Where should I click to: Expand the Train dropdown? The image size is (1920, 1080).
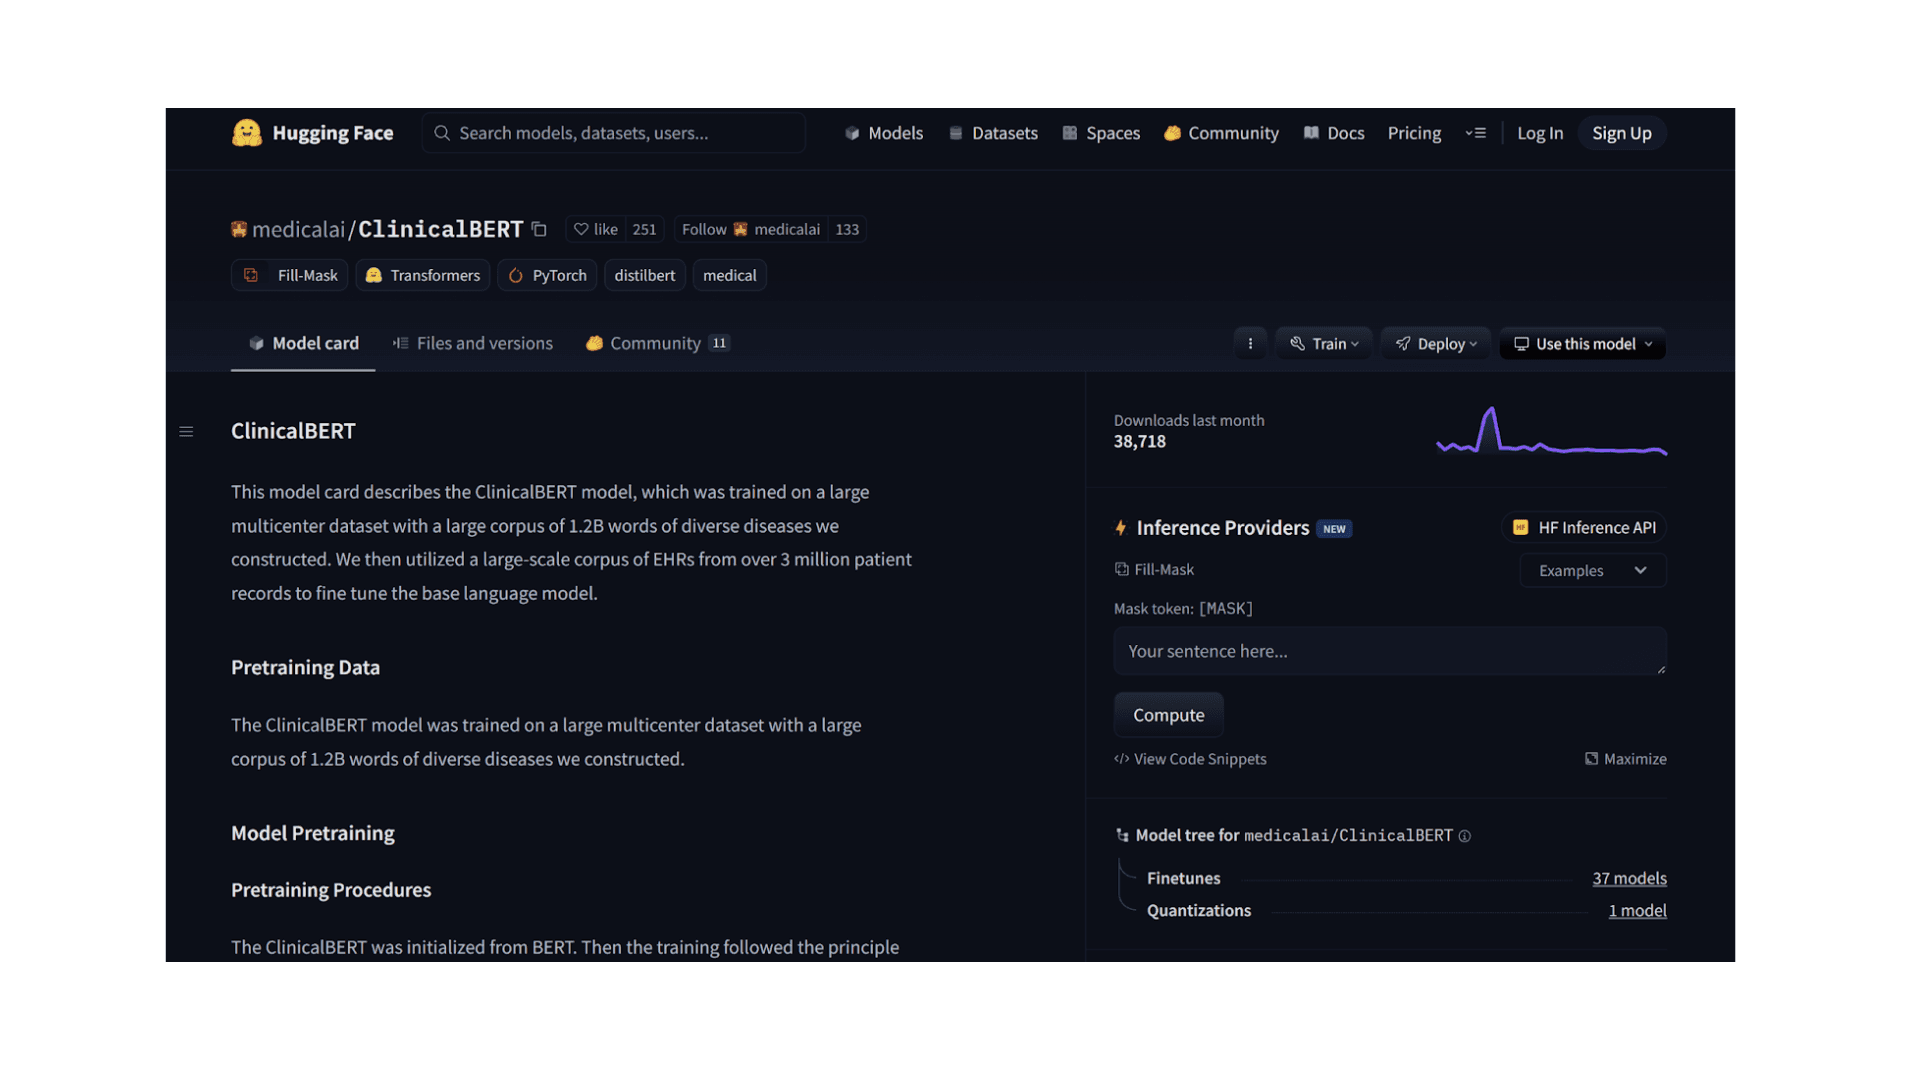(x=1324, y=344)
